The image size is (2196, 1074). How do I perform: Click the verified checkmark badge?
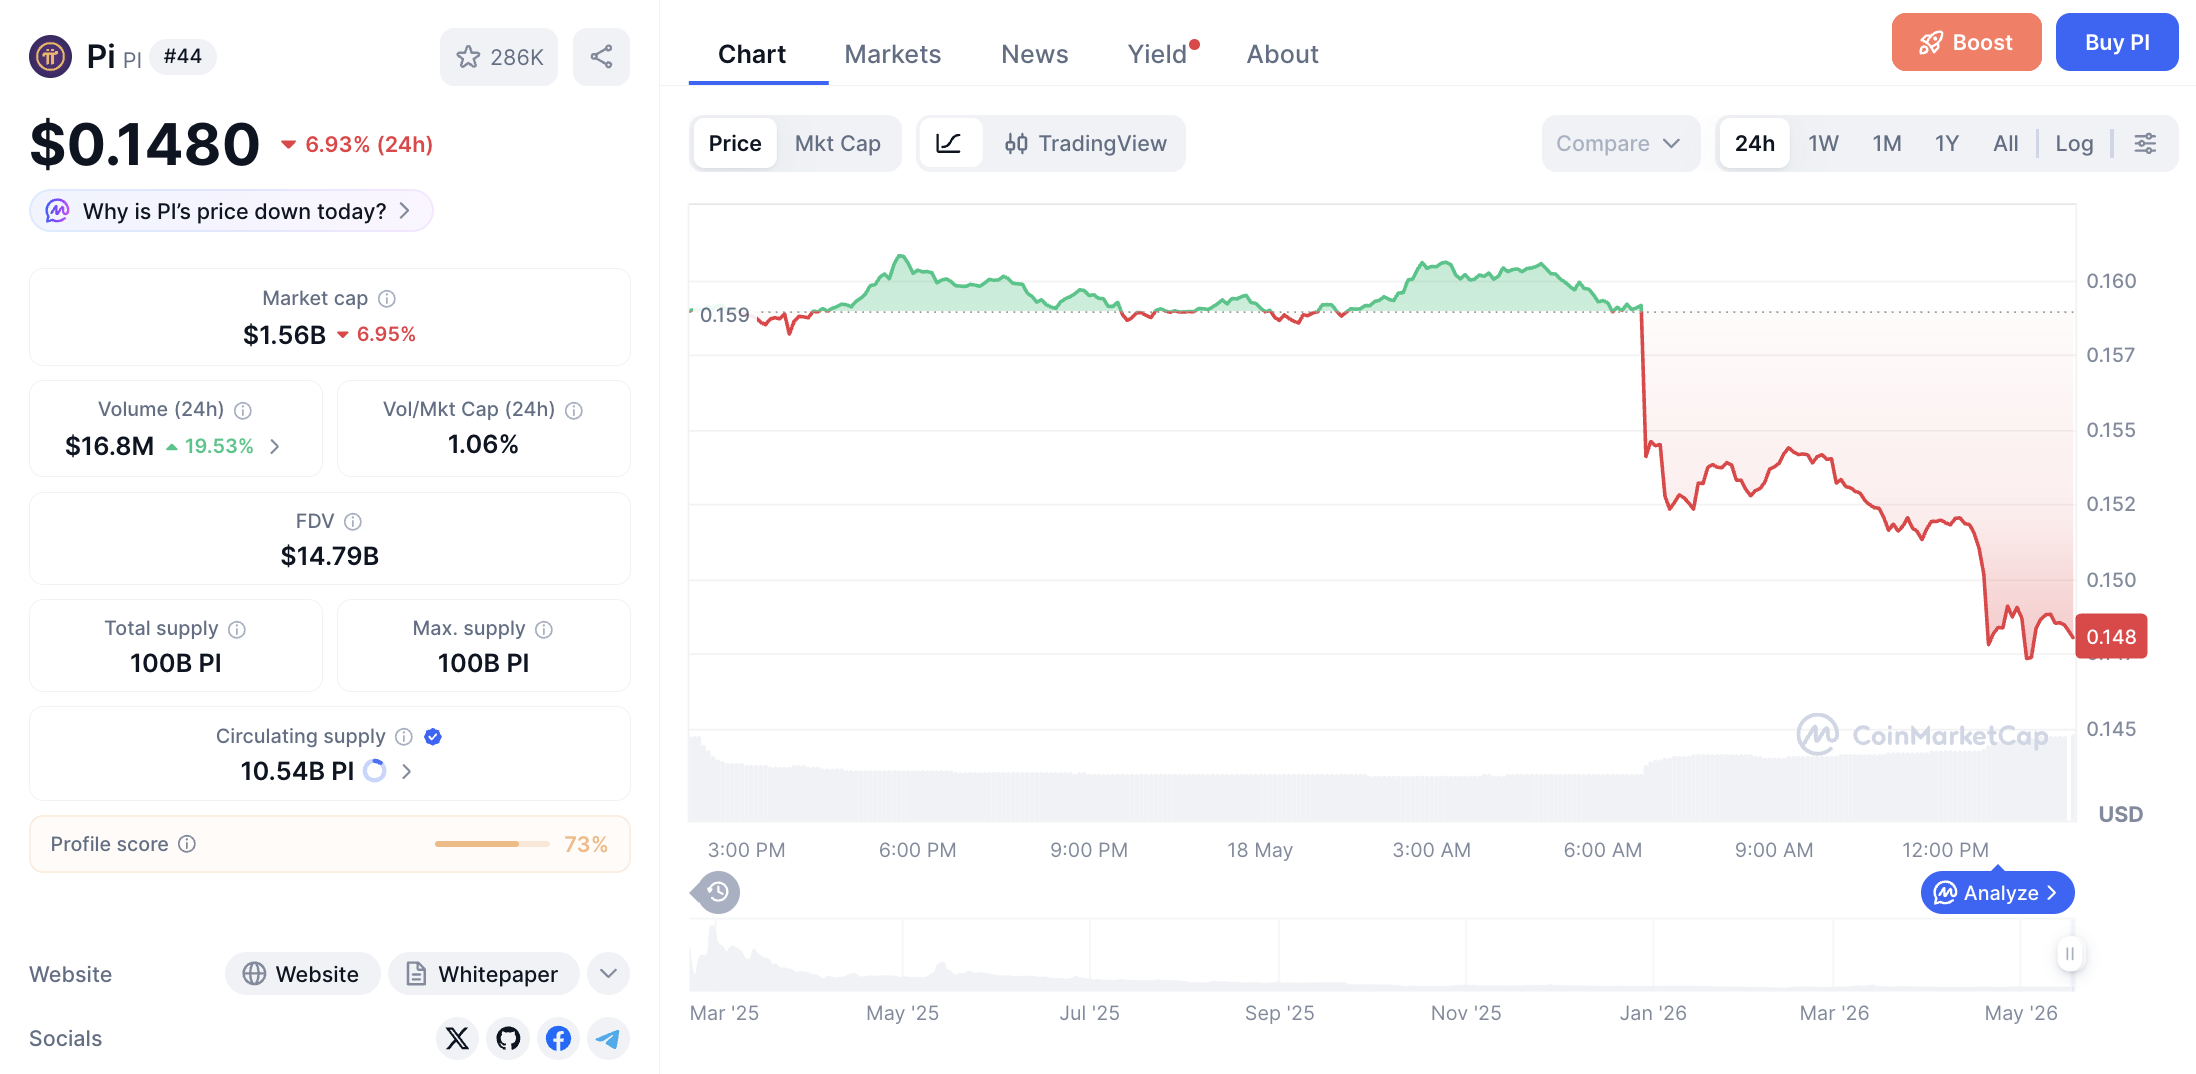433,737
